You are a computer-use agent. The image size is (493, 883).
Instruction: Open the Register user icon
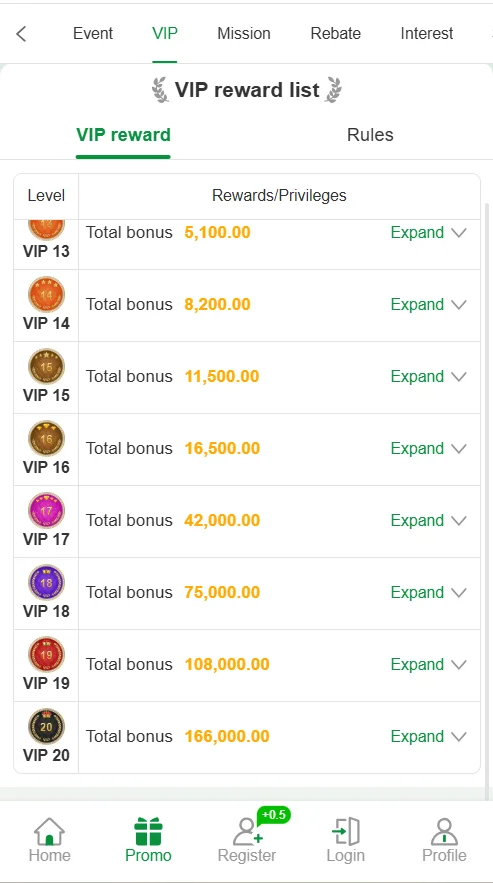pyautogui.click(x=247, y=832)
